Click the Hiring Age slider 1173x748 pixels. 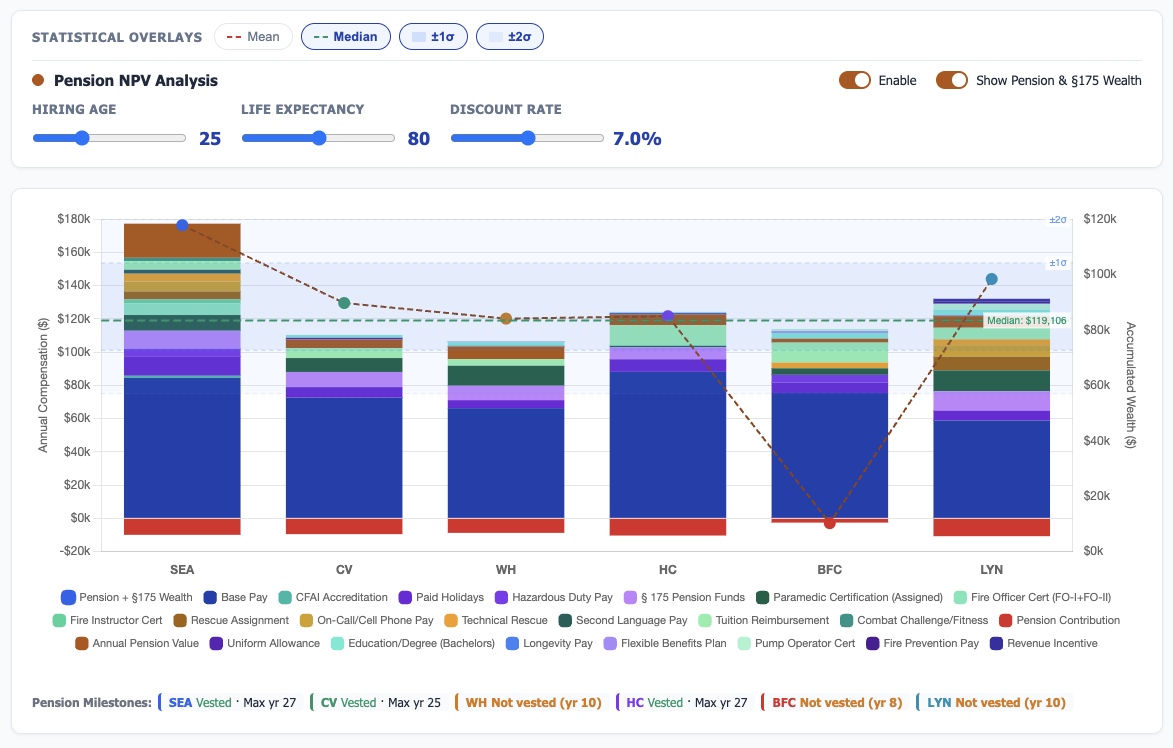[x=109, y=138]
